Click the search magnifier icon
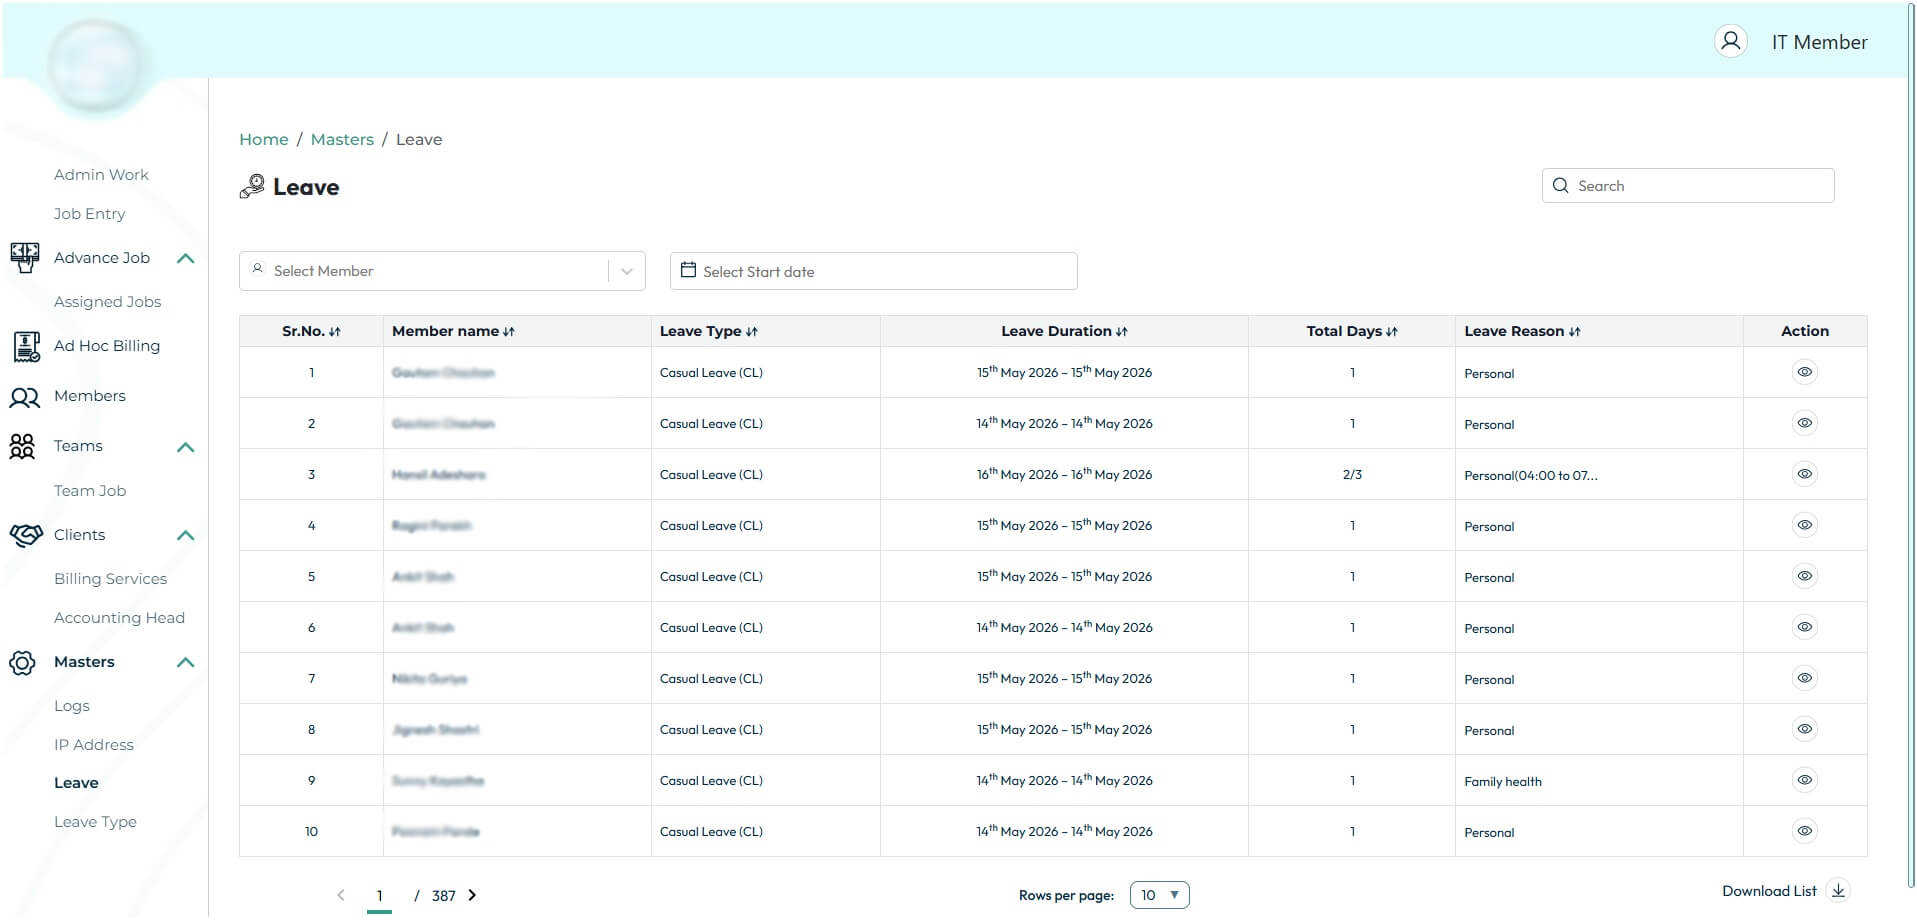 pos(1560,186)
